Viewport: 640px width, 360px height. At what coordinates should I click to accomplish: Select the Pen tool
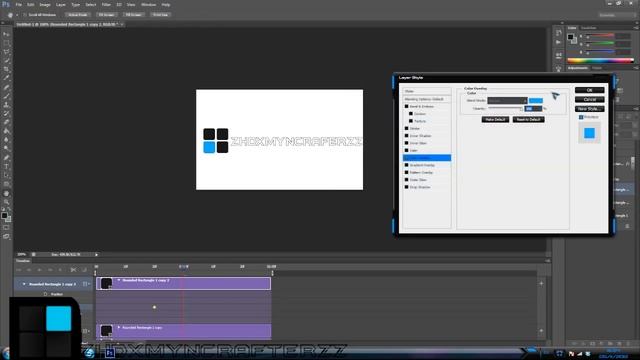click(6, 158)
